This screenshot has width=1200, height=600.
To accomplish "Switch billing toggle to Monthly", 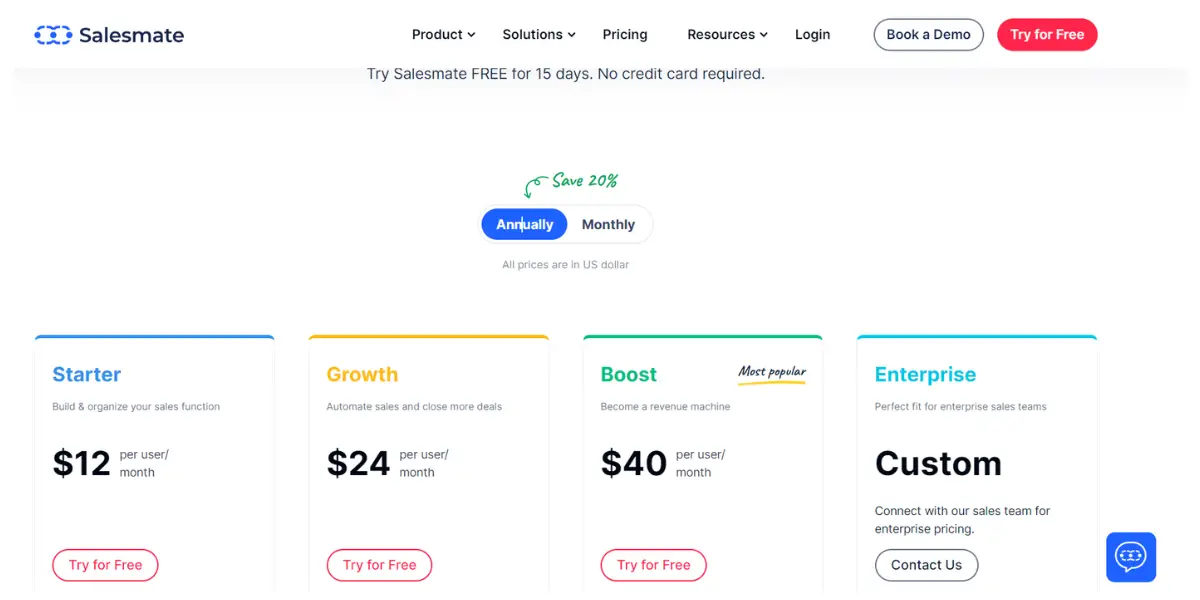I will (608, 224).
